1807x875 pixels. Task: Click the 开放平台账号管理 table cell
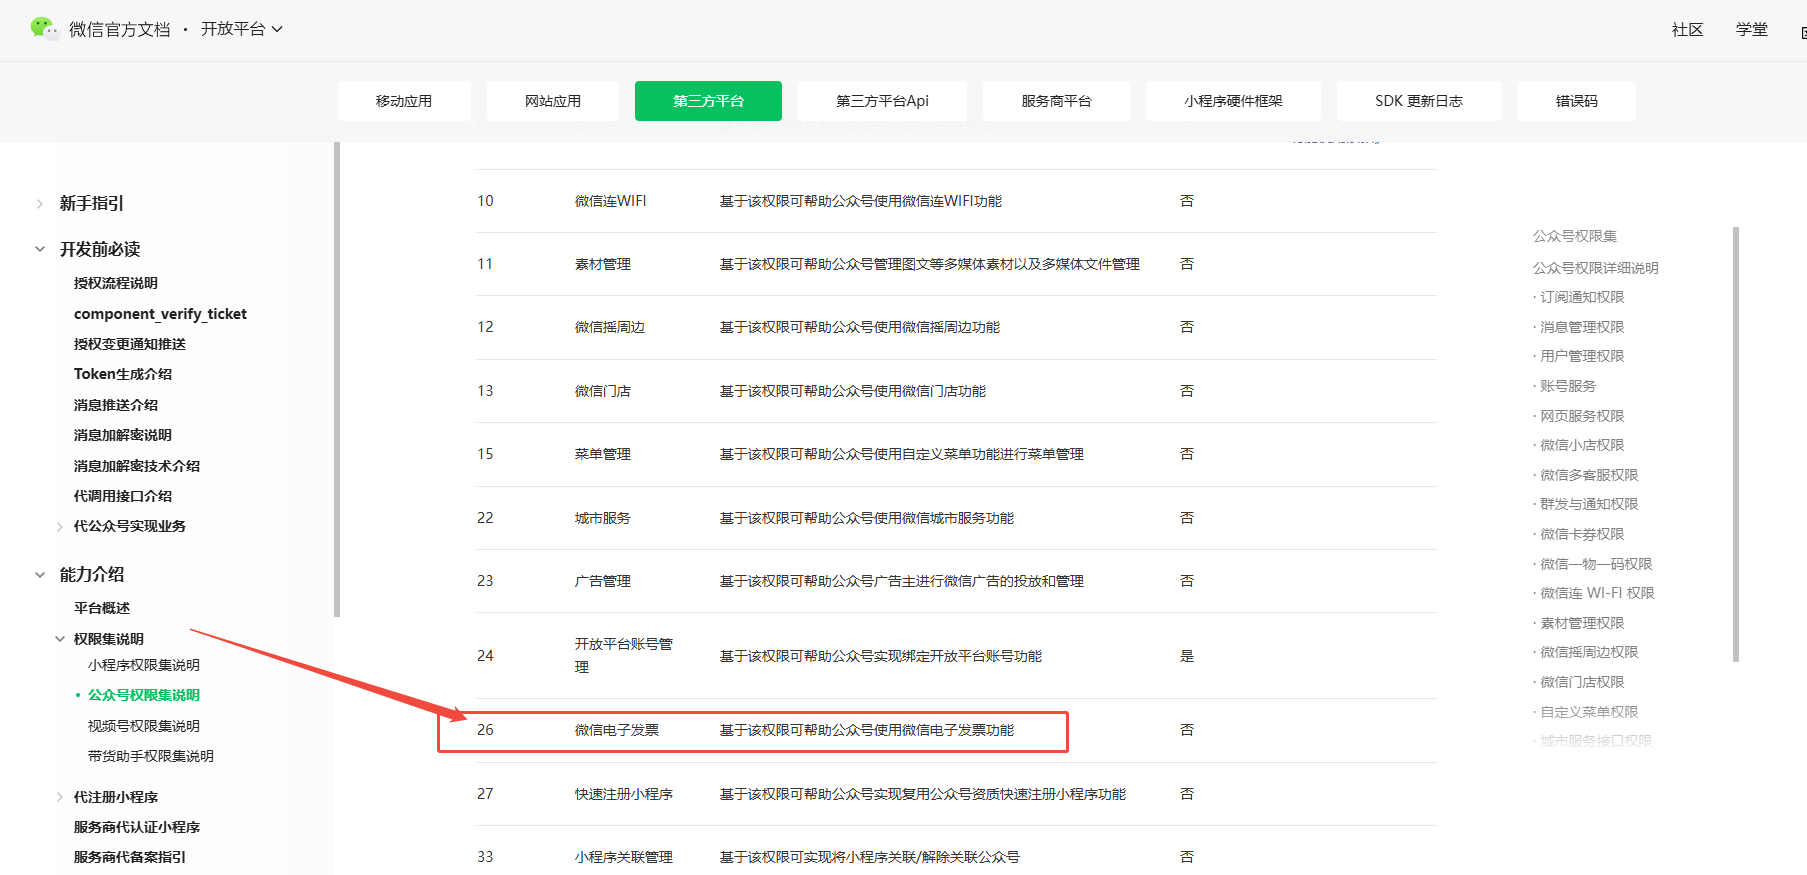click(x=624, y=655)
